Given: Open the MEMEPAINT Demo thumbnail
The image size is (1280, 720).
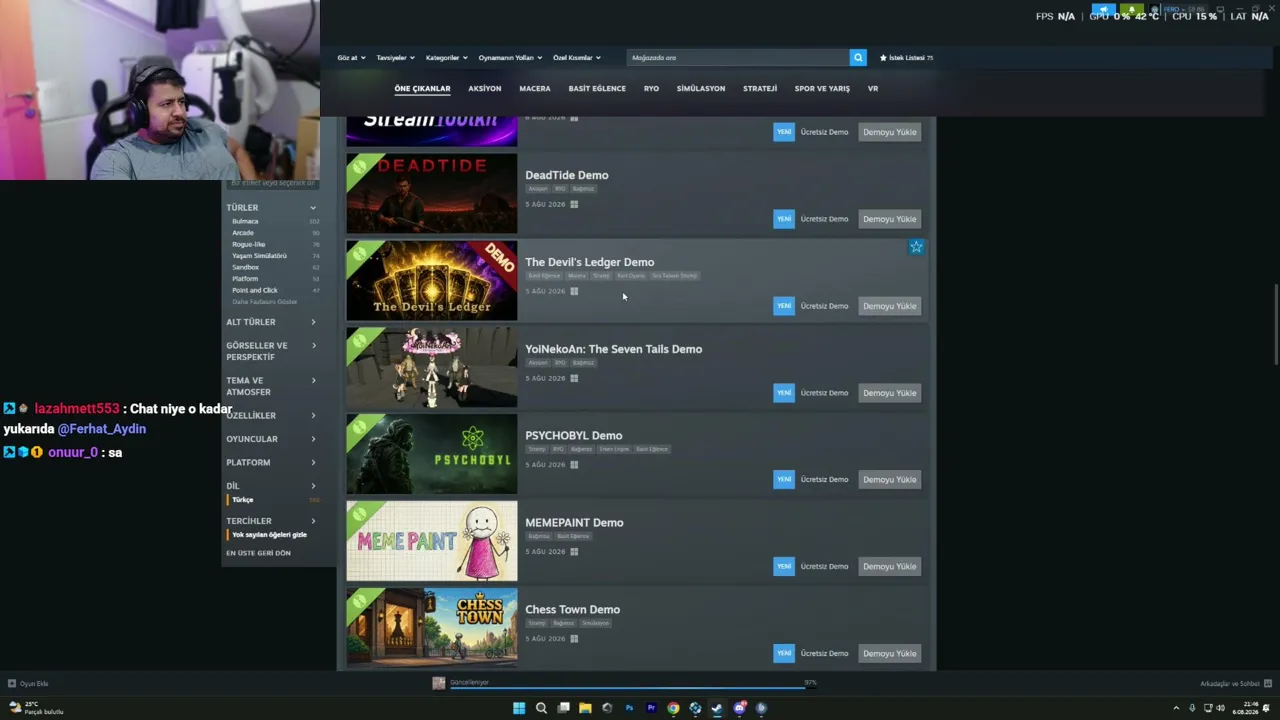Looking at the screenshot, I should pyautogui.click(x=432, y=541).
